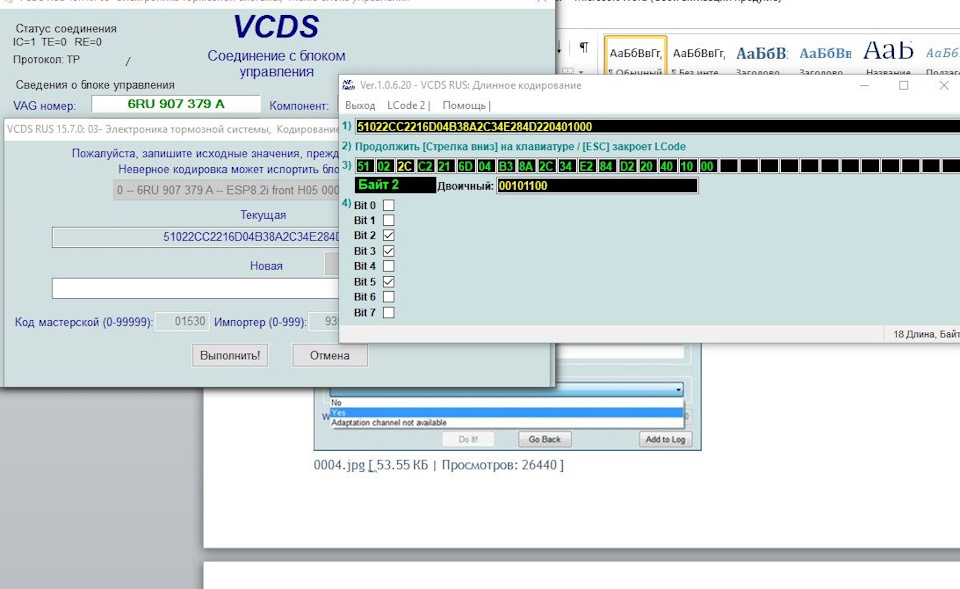The width and height of the screenshot is (960, 589).
Task: Click the Двоичный binary value field
Action: coord(597,186)
